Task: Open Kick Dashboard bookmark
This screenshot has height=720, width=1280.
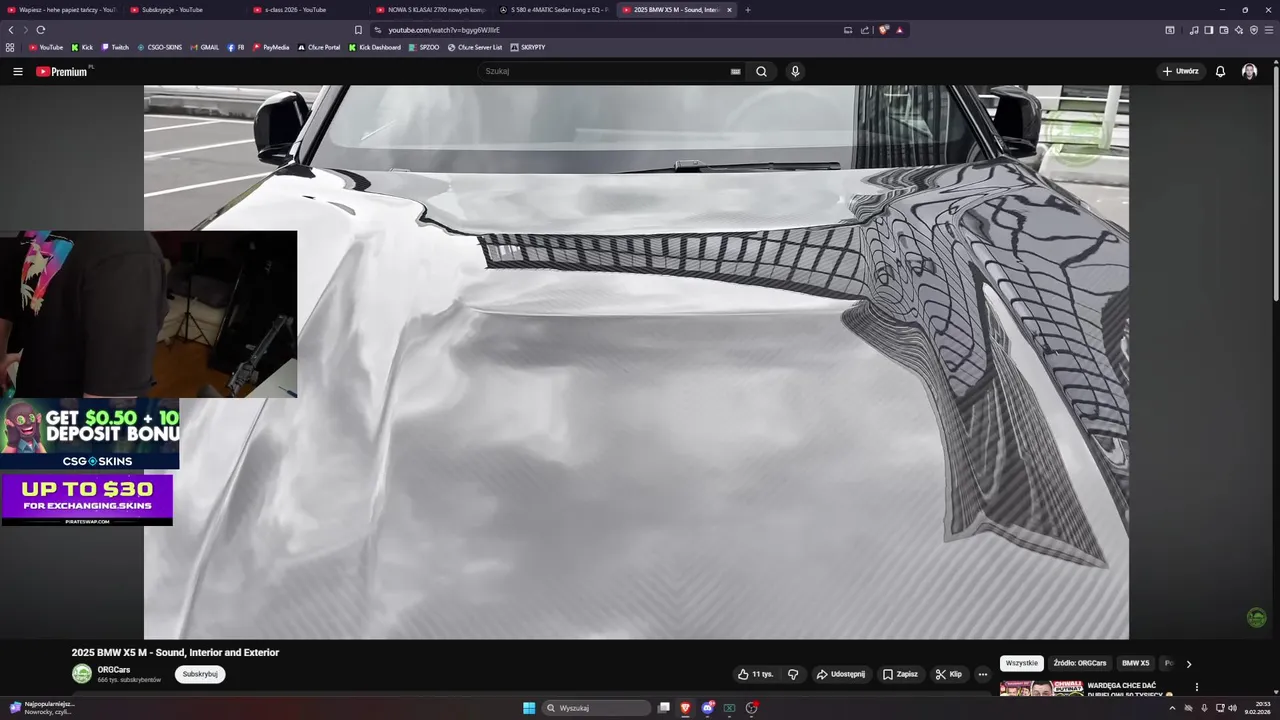Action: click(375, 47)
